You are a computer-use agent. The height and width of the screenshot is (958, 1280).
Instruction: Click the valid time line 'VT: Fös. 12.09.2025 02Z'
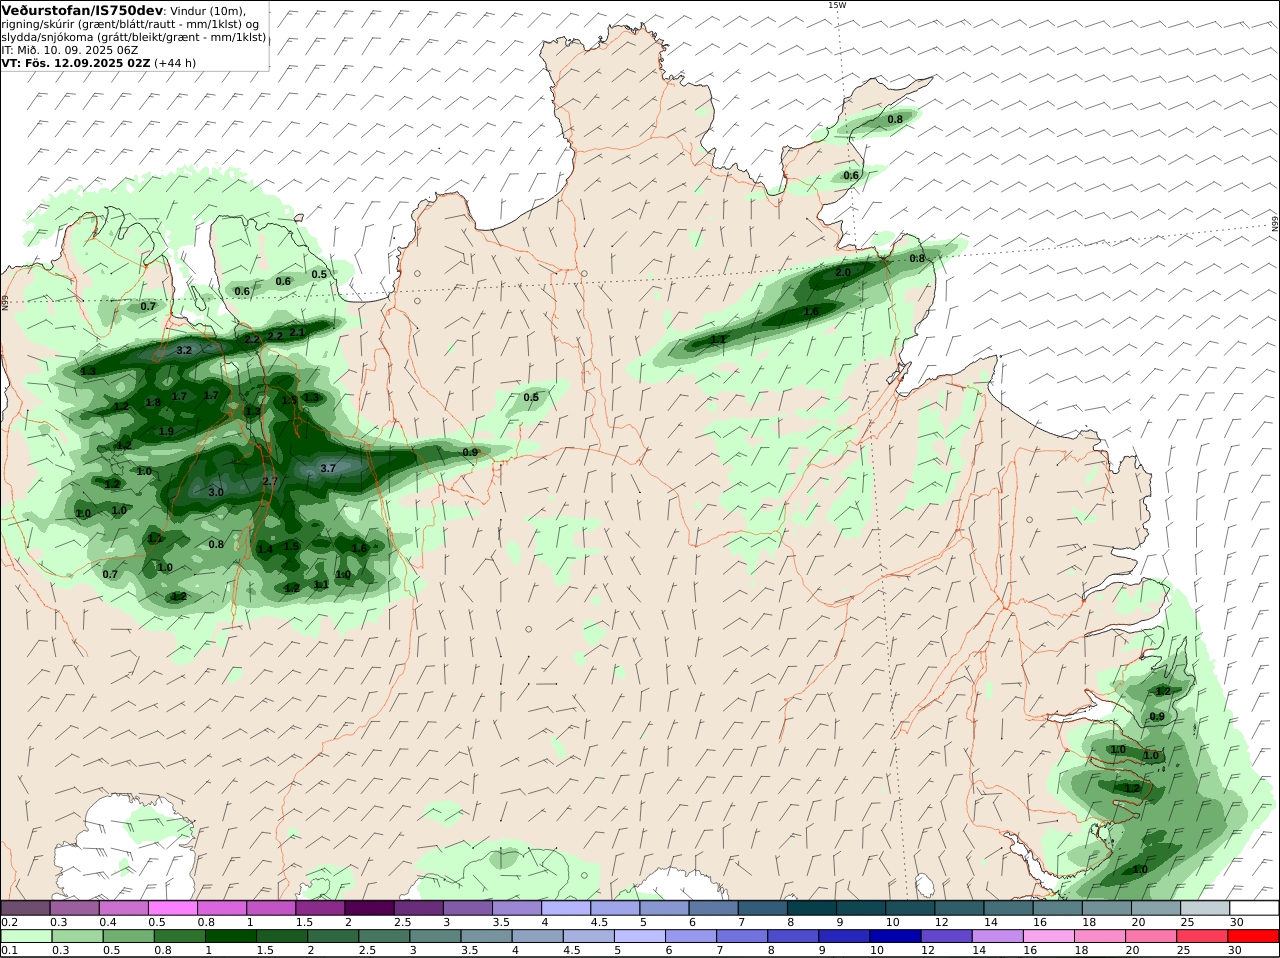coord(76,63)
